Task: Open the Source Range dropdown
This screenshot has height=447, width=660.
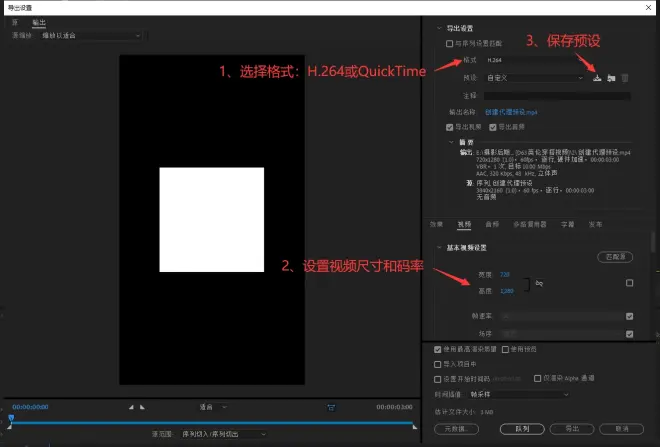Action: tap(224, 434)
